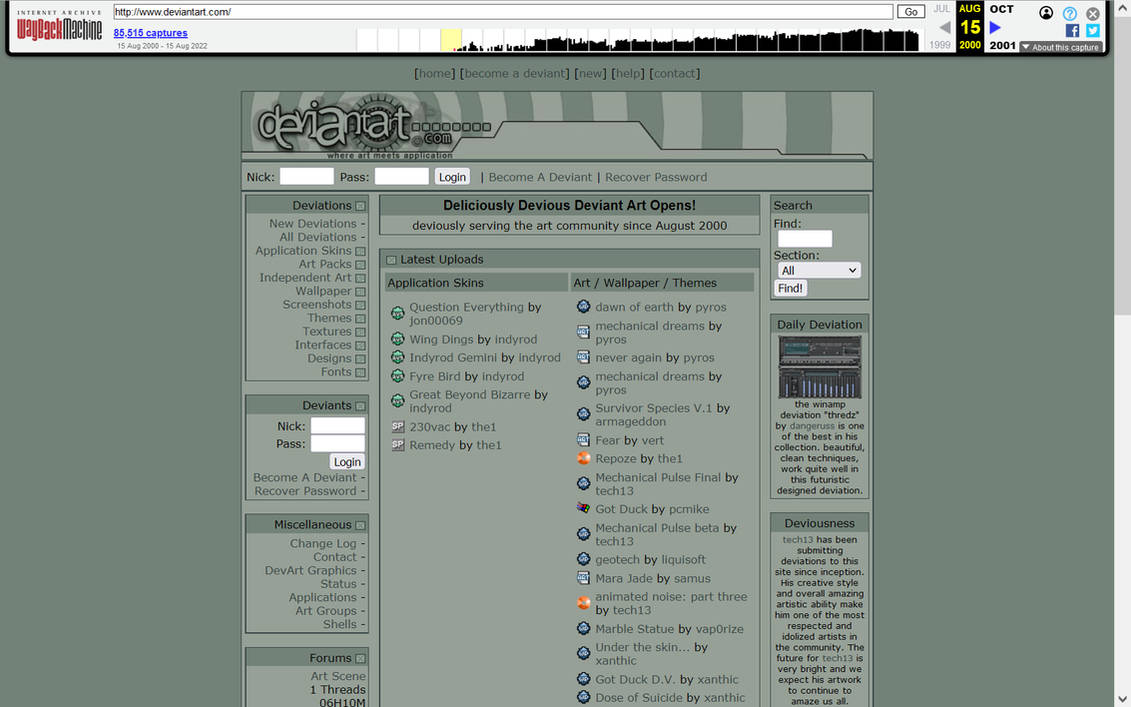The image size is (1131, 707).
Task: Click the Wayback Go button
Action: [910, 12]
